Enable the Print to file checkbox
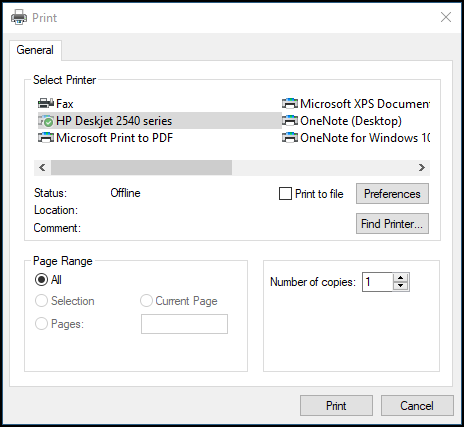Screen dimensions: 464x427 285,194
